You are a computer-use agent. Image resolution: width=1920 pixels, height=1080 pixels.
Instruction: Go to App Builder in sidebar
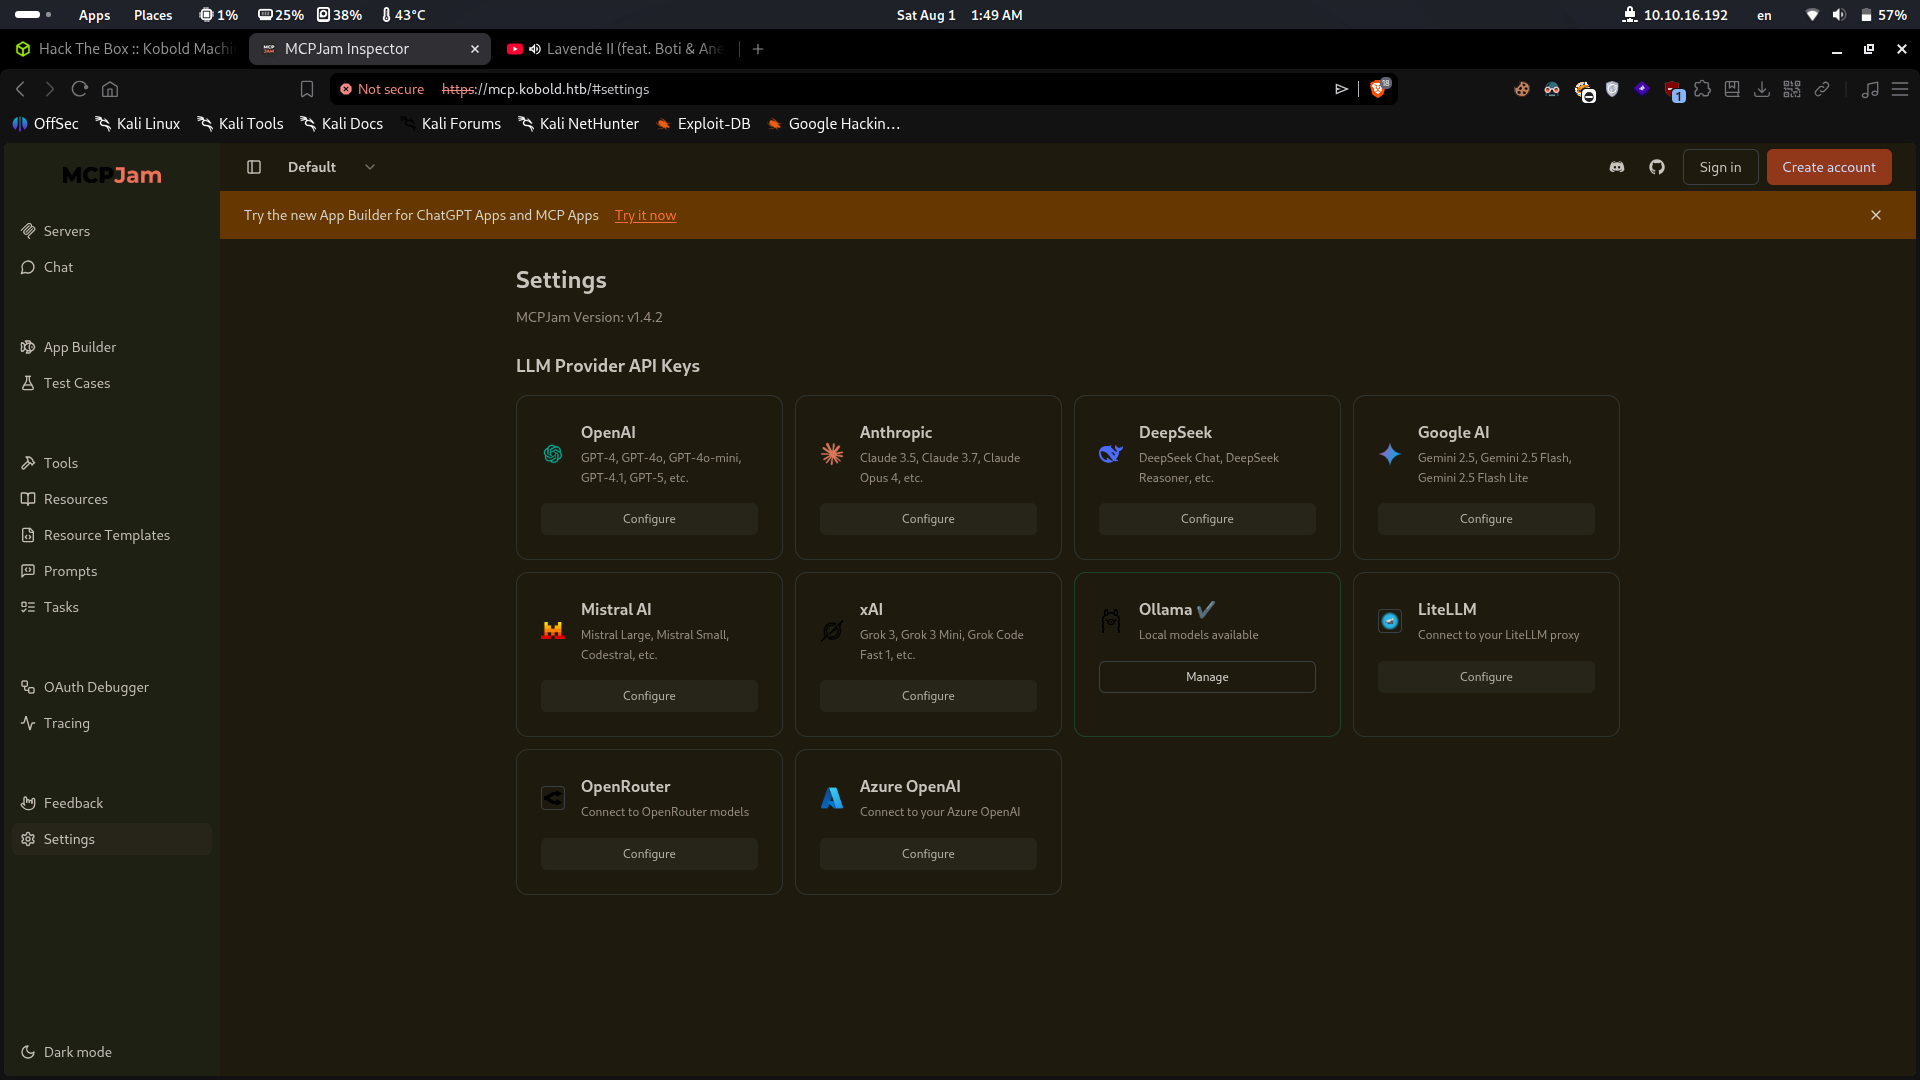coord(112,347)
